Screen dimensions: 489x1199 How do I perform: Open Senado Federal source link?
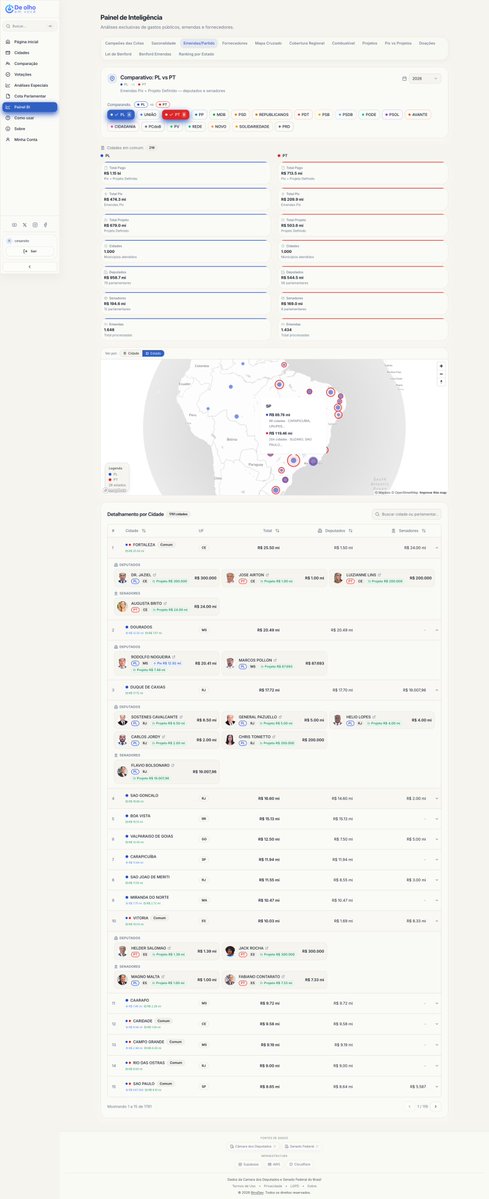click(x=301, y=1146)
